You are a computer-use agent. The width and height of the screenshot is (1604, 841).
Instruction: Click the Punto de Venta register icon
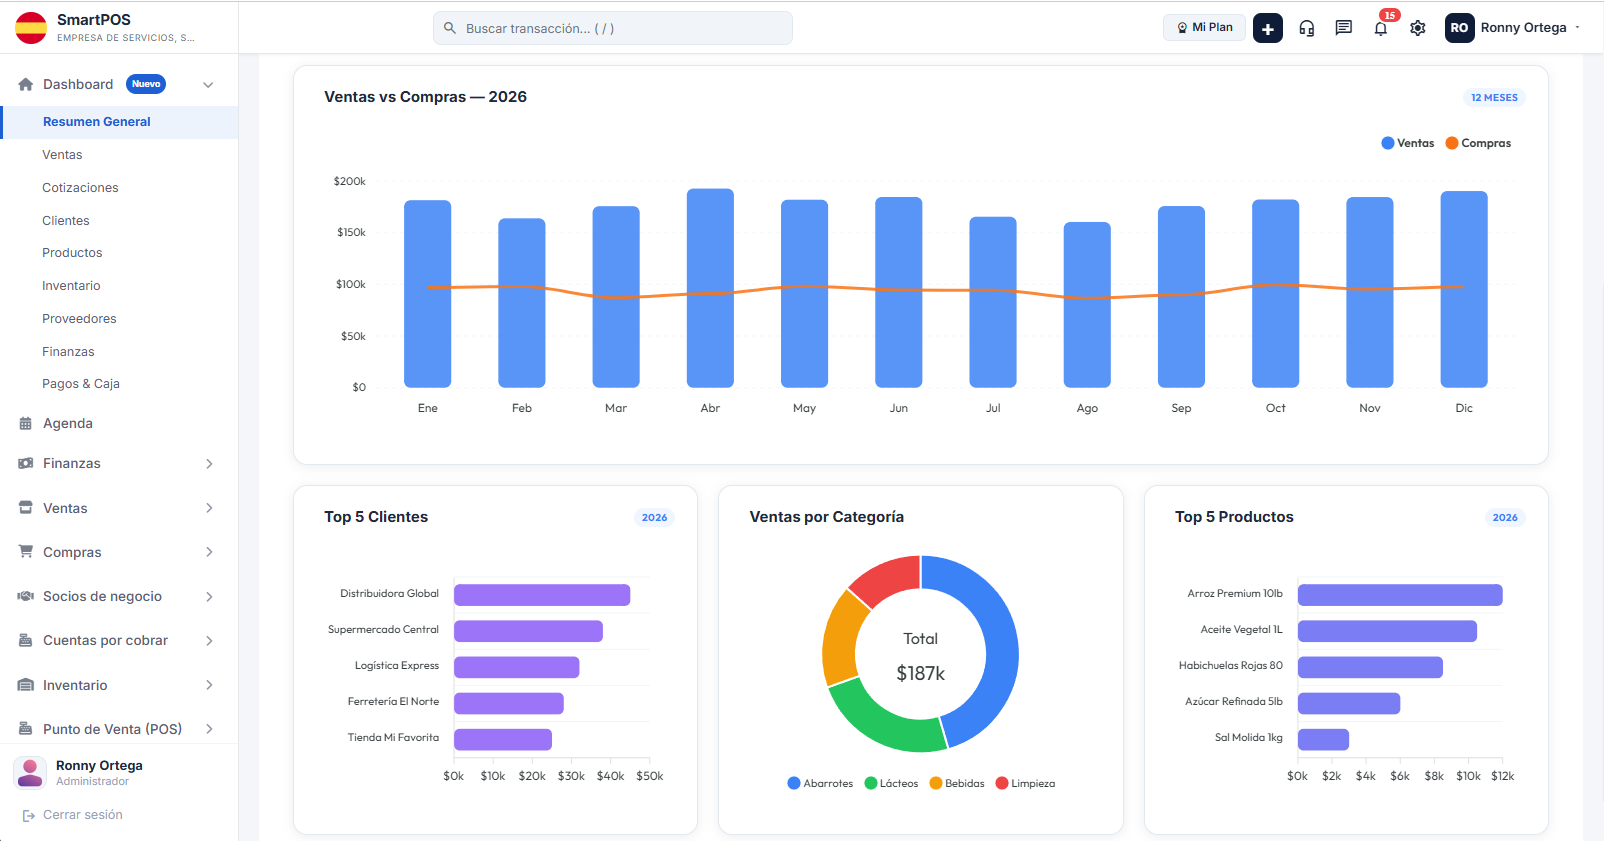26,729
